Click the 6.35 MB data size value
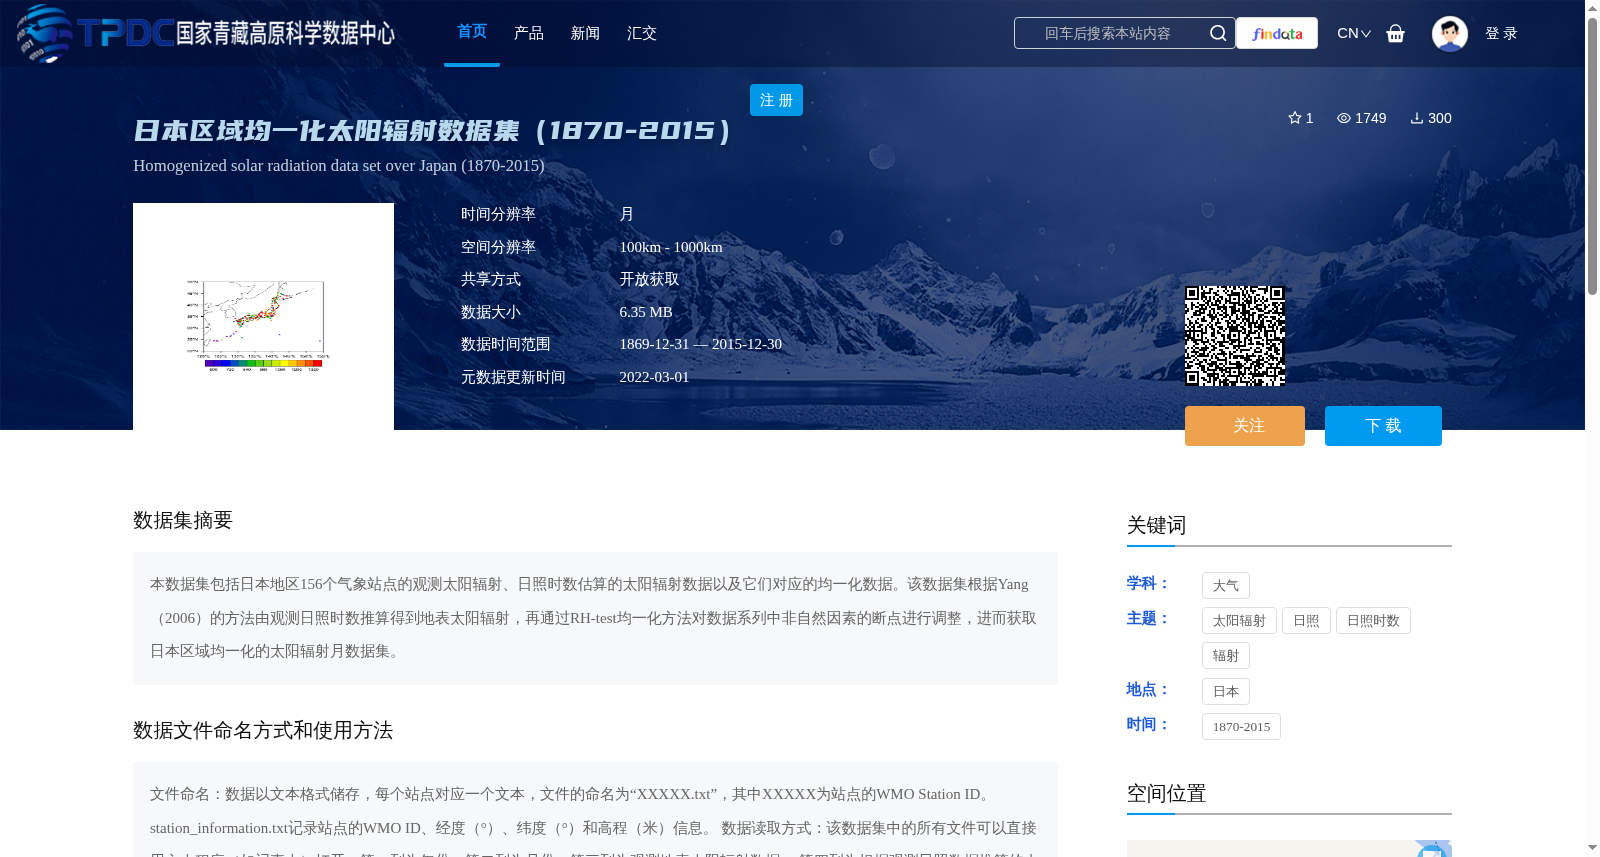The width and height of the screenshot is (1600, 857). 646,312
